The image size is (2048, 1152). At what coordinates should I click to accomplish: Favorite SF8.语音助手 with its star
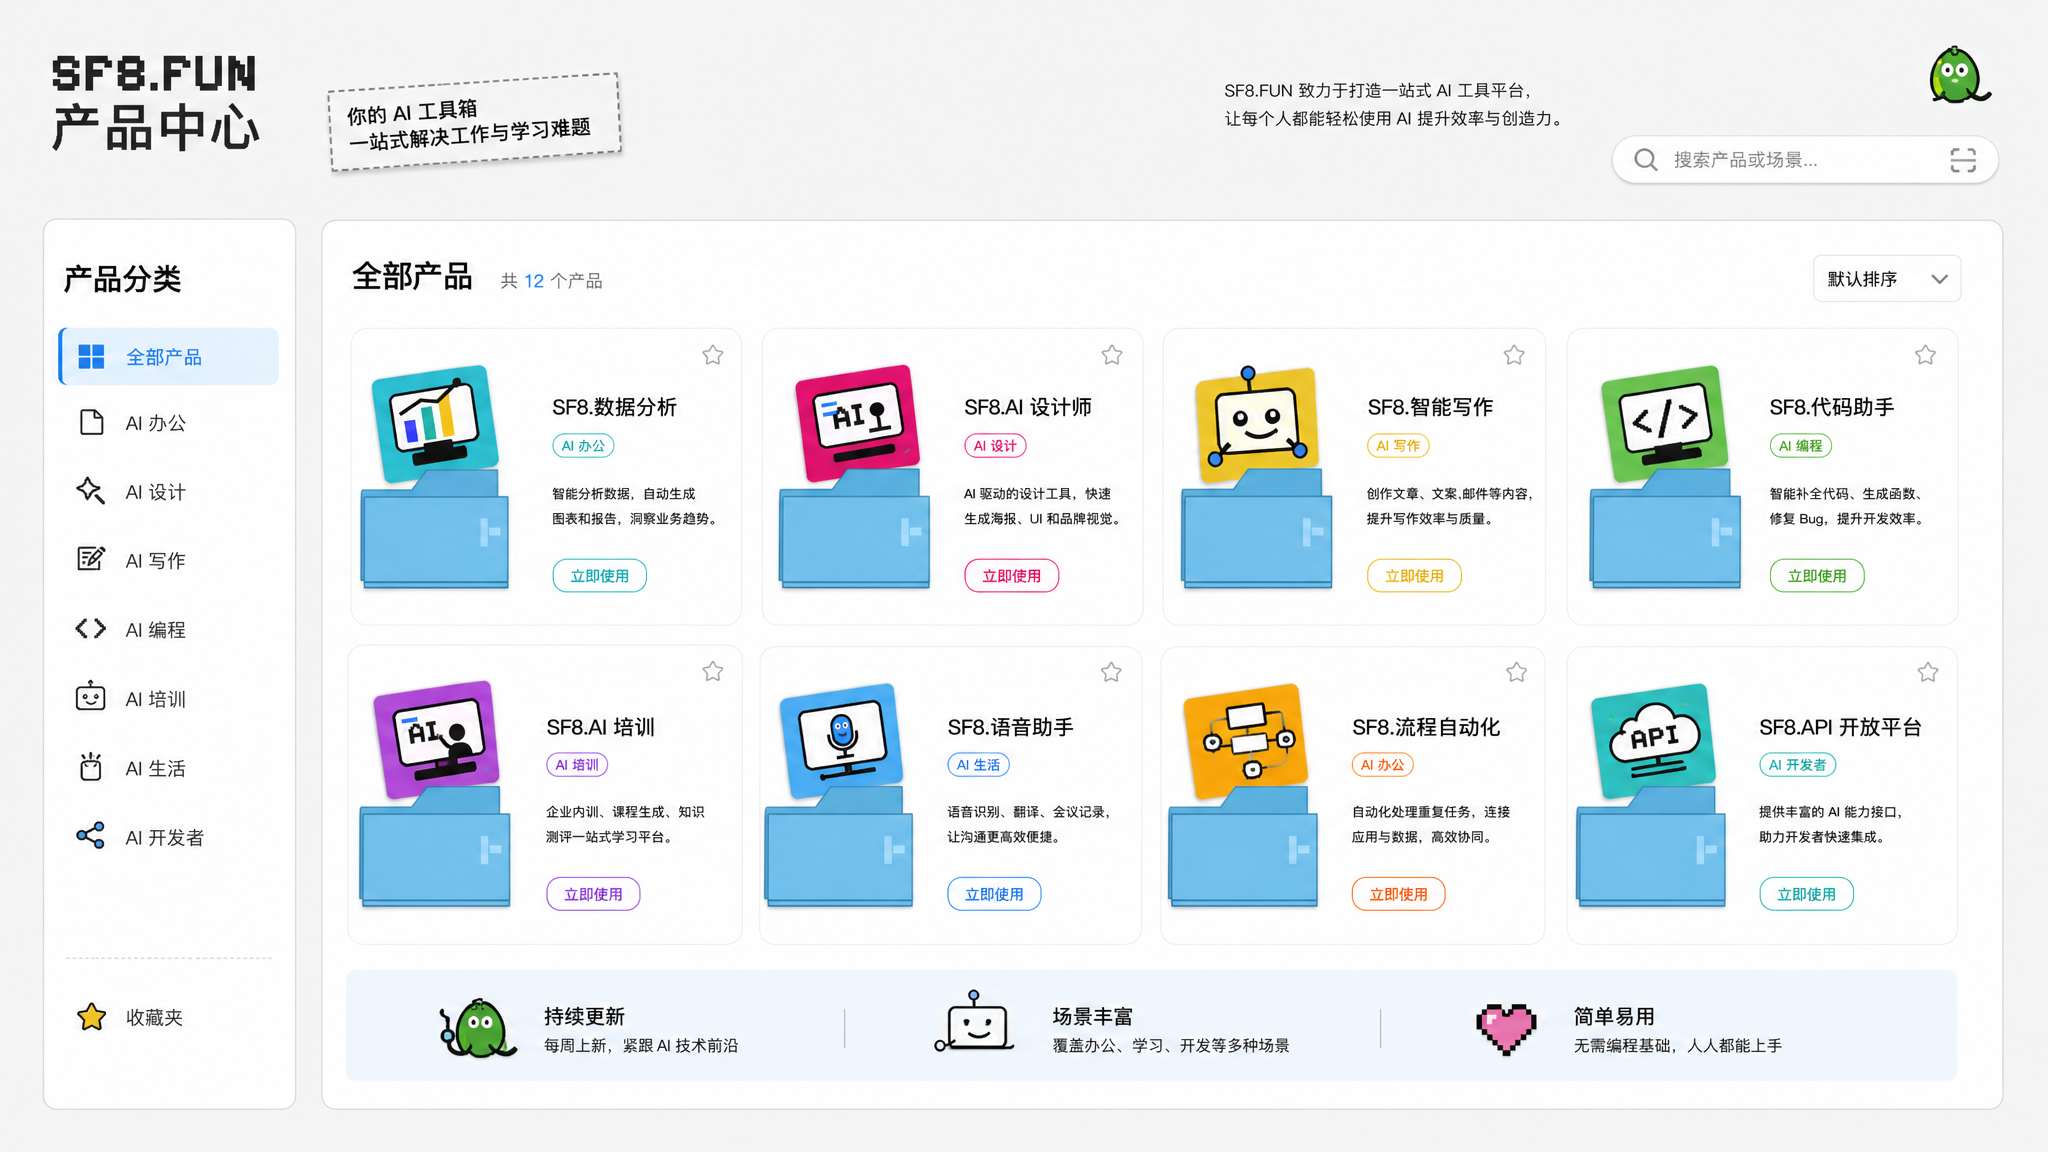[1111, 672]
